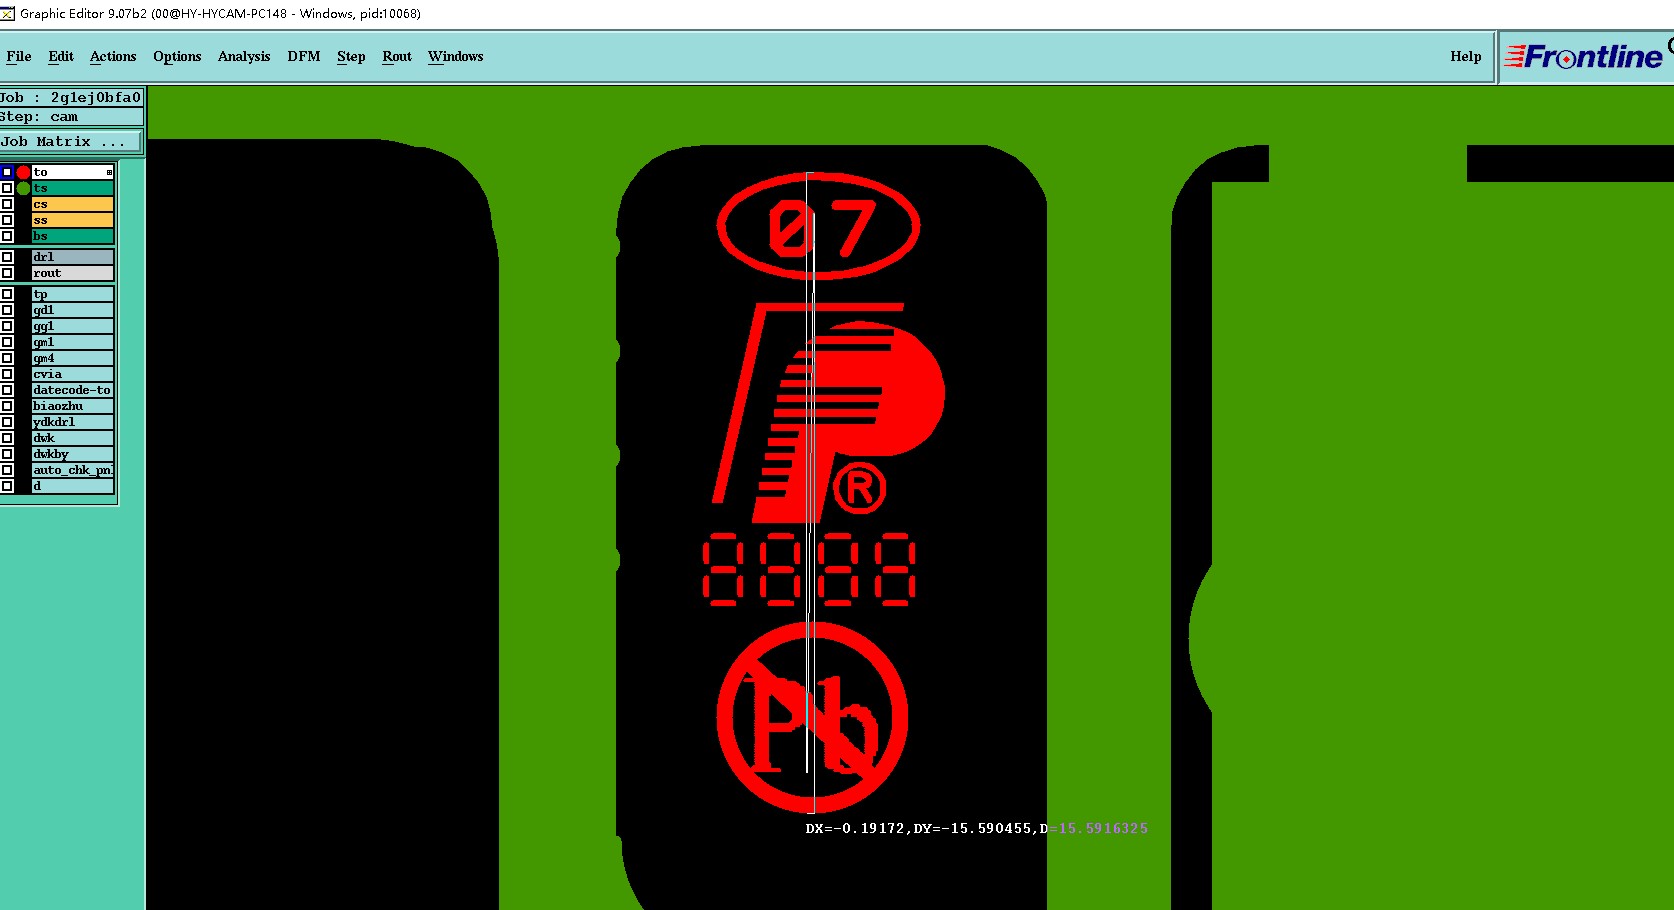
Task: Click the green color dot of layer ts
Action: pos(23,188)
